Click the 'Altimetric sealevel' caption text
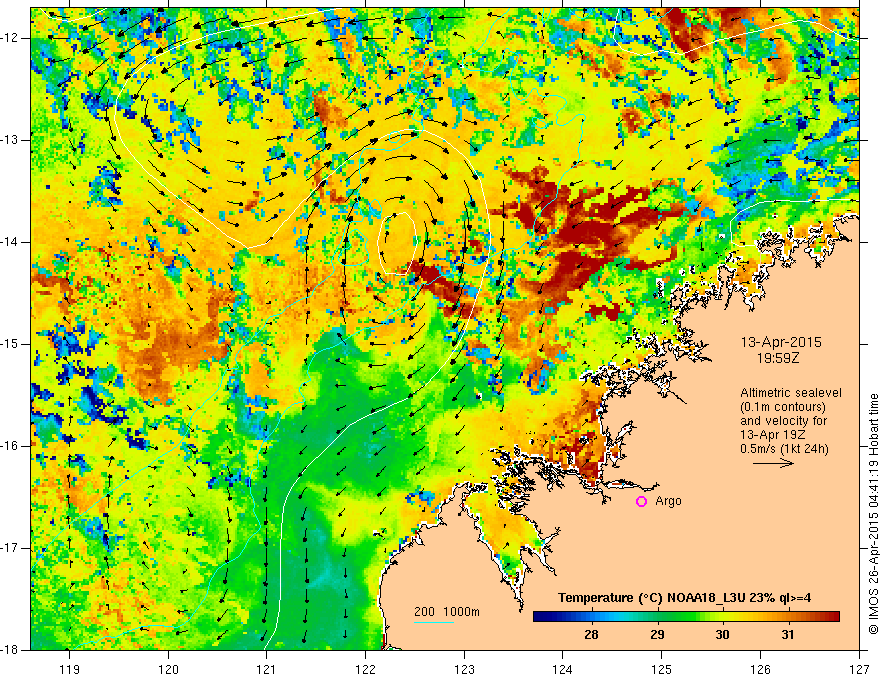The image size is (880, 680). [791, 393]
